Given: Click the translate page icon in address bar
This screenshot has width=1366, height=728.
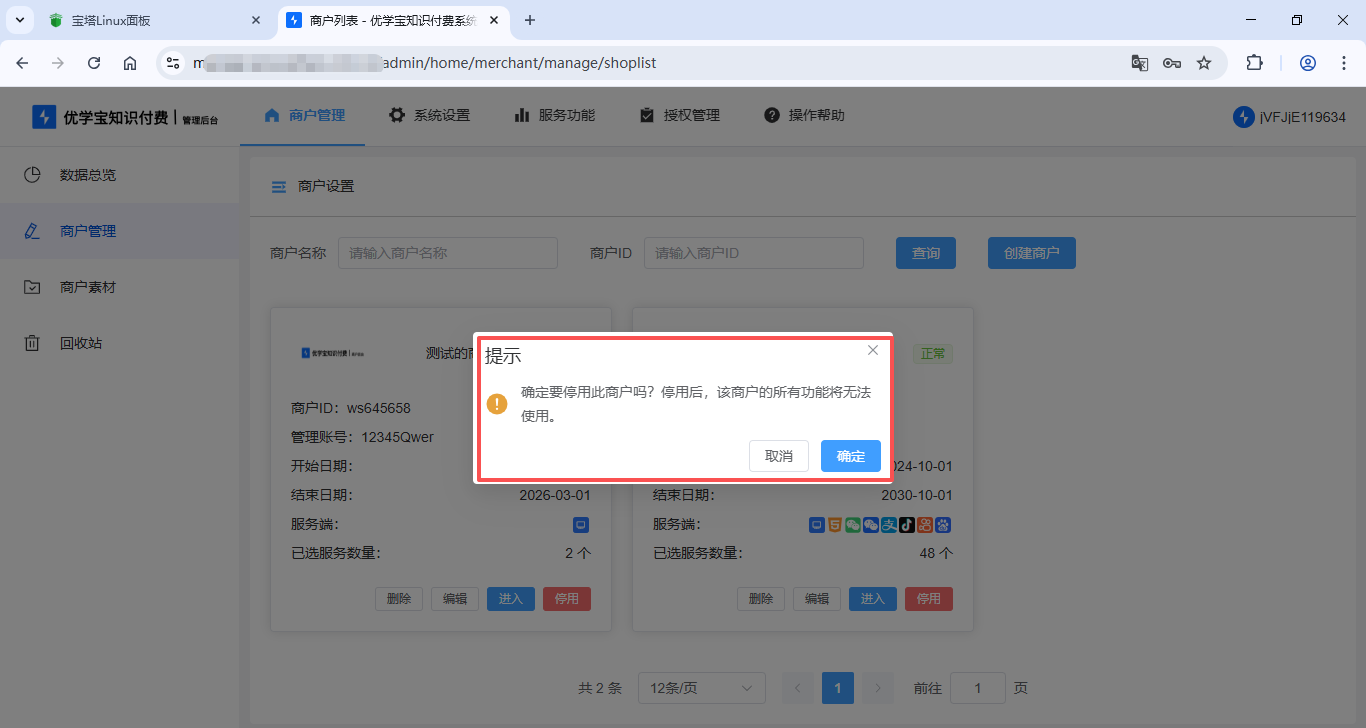Looking at the screenshot, I should pos(1139,63).
